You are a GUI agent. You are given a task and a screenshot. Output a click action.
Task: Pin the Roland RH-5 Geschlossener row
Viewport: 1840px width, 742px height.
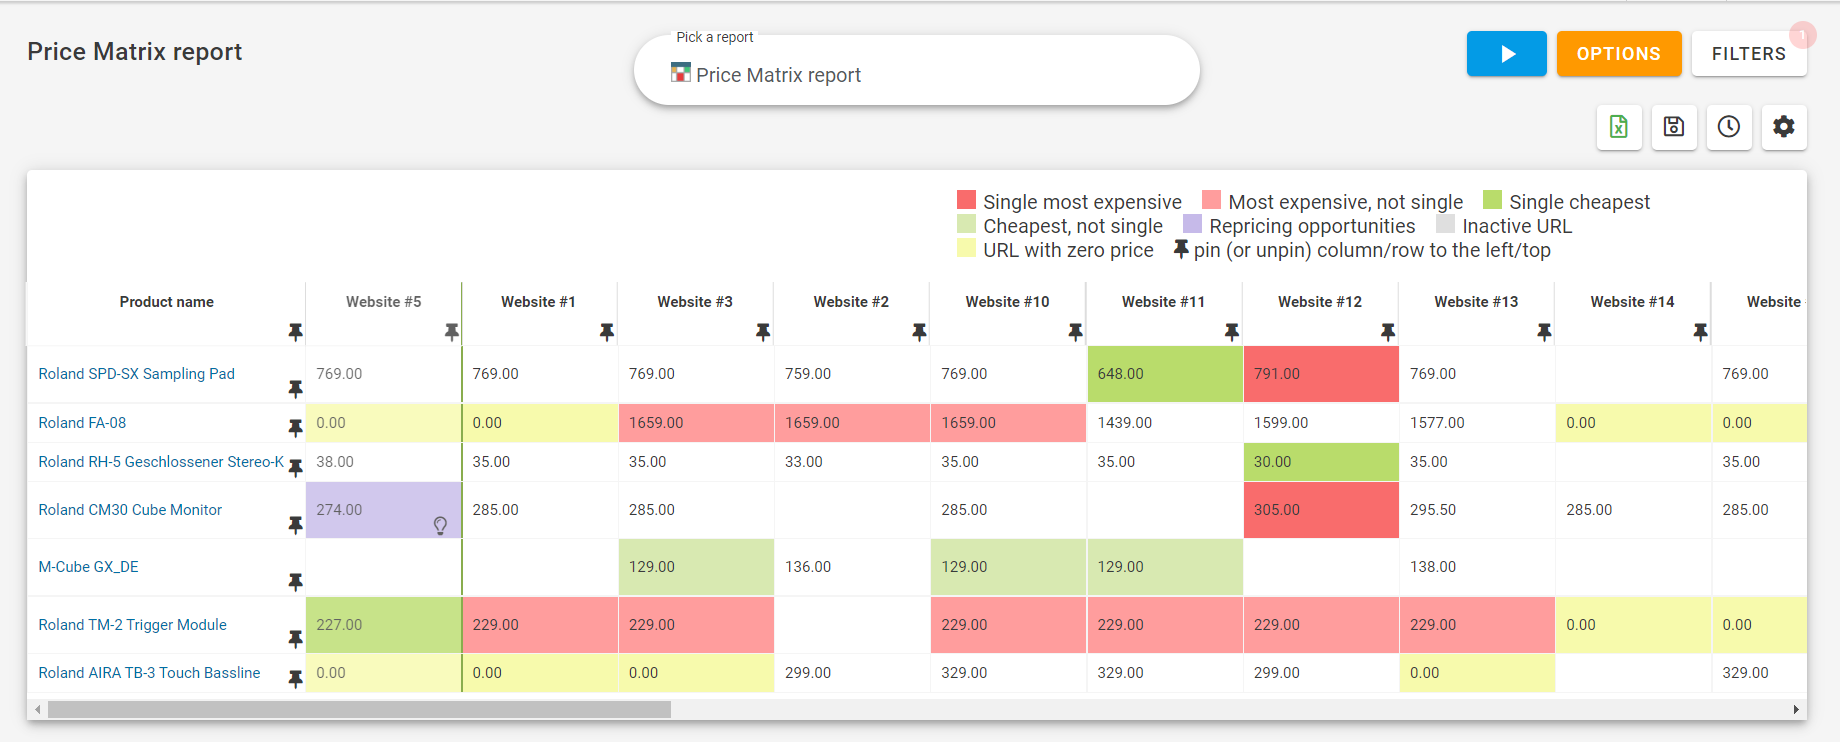(295, 467)
